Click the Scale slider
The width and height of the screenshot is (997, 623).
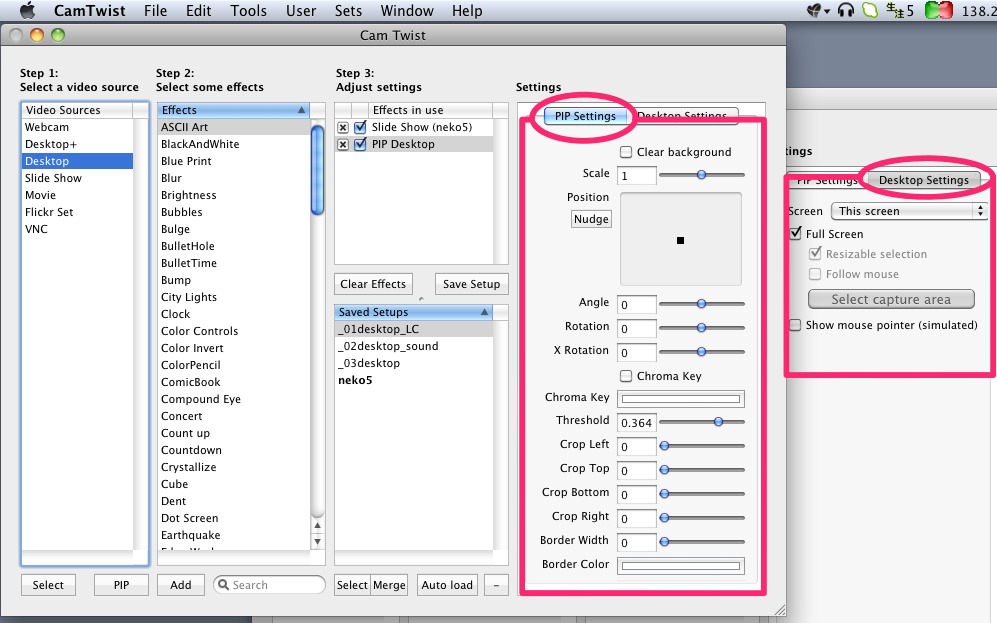coord(701,174)
